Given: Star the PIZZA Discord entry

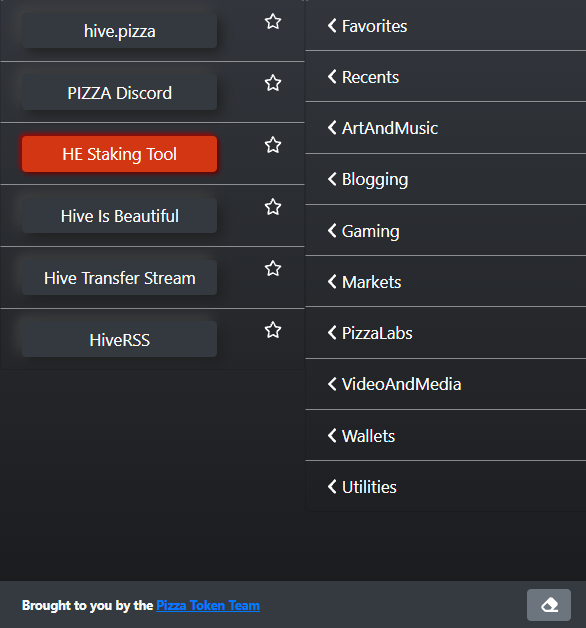Looking at the screenshot, I should click(273, 83).
